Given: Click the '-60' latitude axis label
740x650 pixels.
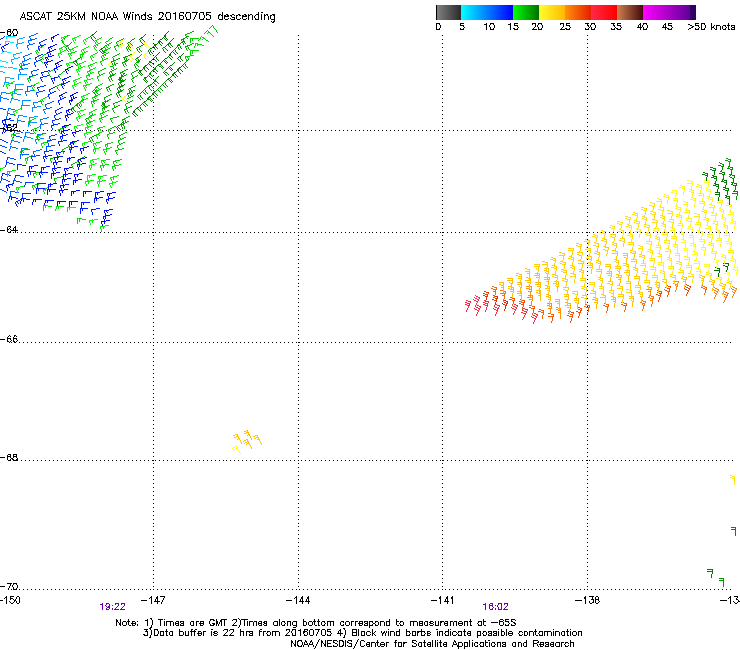Looking at the screenshot, I should tap(9, 33).
